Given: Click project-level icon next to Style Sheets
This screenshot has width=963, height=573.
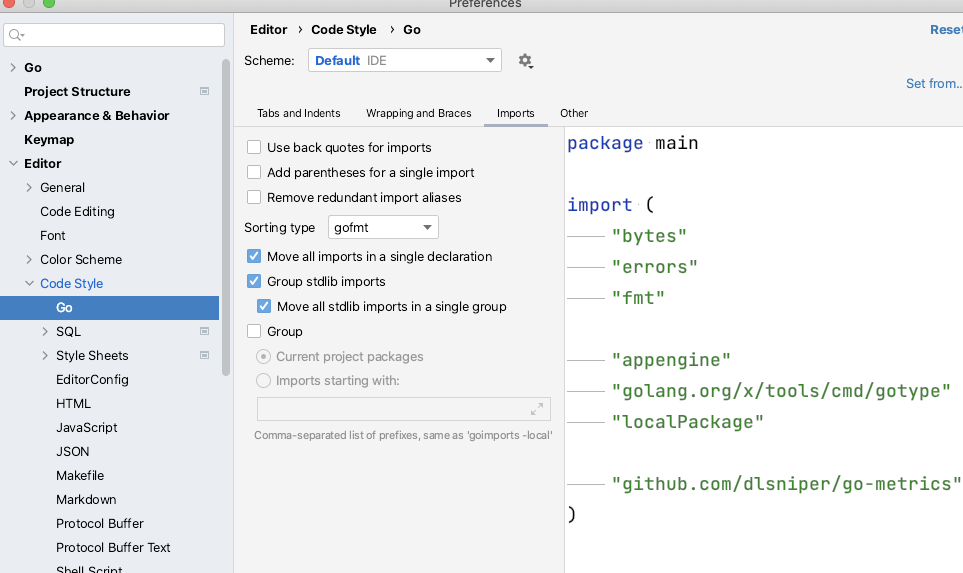Looking at the screenshot, I should tap(205, 355).
